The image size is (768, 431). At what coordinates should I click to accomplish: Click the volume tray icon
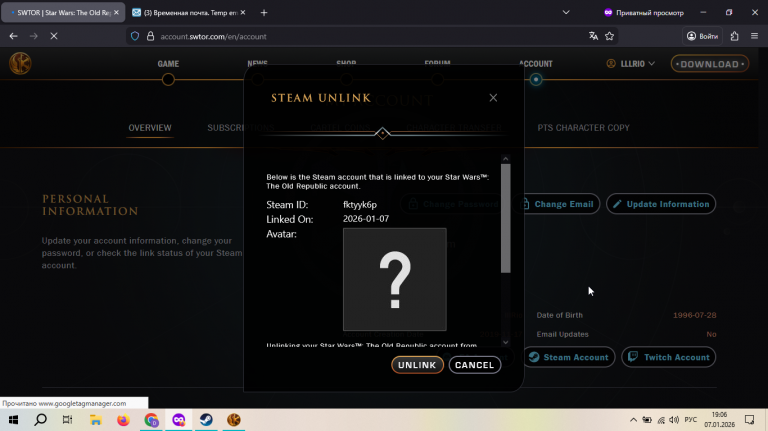674,420
